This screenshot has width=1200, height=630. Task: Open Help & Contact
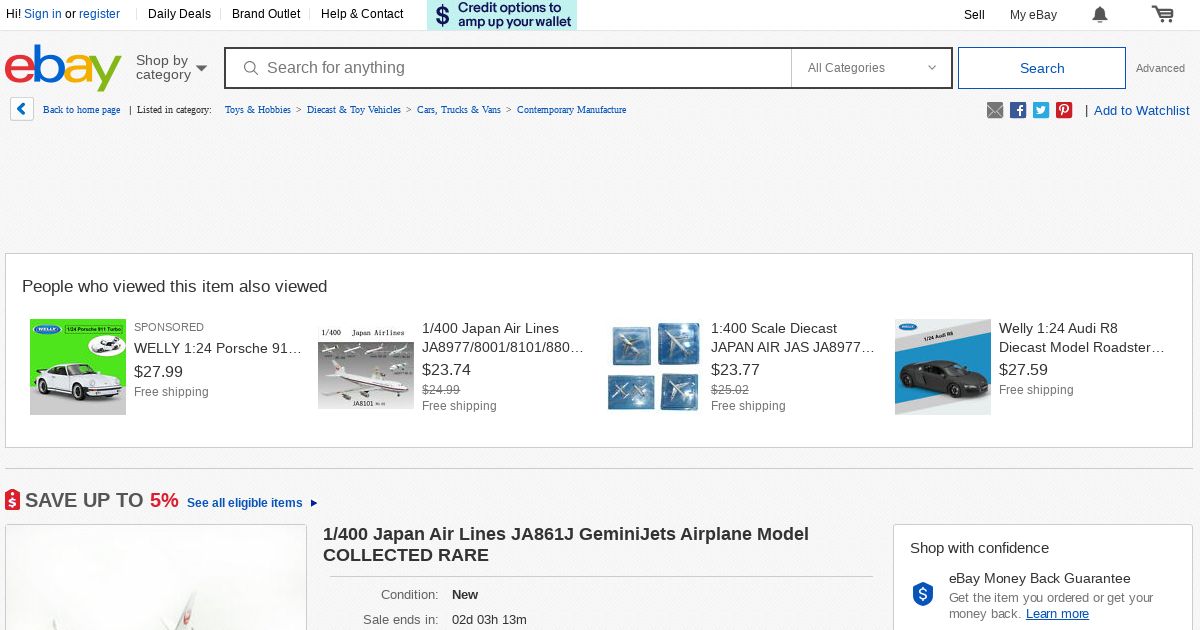point(362,14)
